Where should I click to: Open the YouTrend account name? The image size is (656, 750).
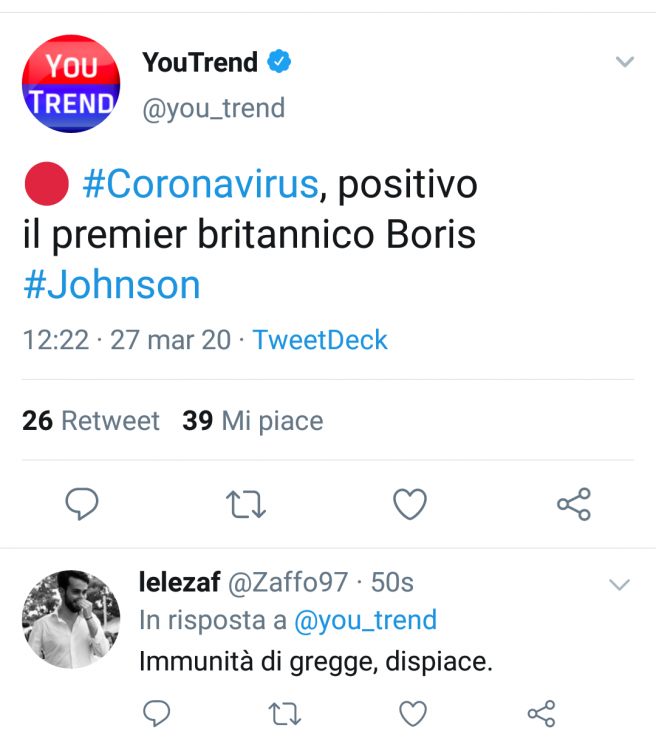click(200, 62)
